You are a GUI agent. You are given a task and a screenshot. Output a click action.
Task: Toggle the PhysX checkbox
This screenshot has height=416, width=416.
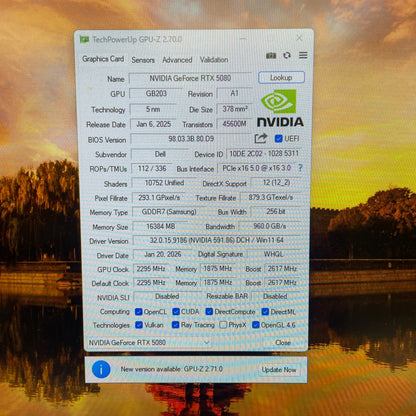point(223,325)
